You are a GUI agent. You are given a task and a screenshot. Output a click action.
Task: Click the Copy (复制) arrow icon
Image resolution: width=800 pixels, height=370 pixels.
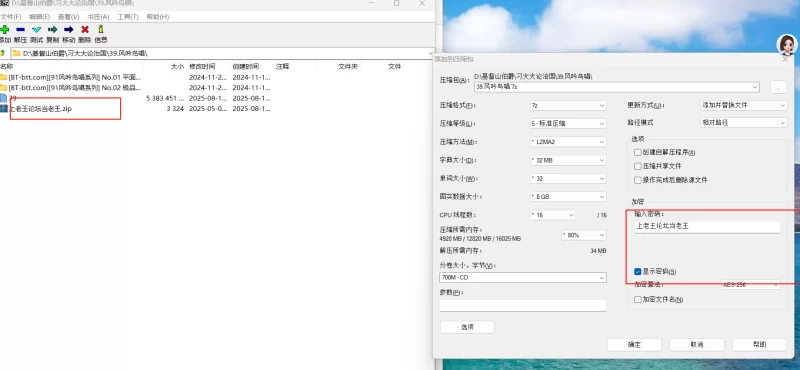point(53,30)
